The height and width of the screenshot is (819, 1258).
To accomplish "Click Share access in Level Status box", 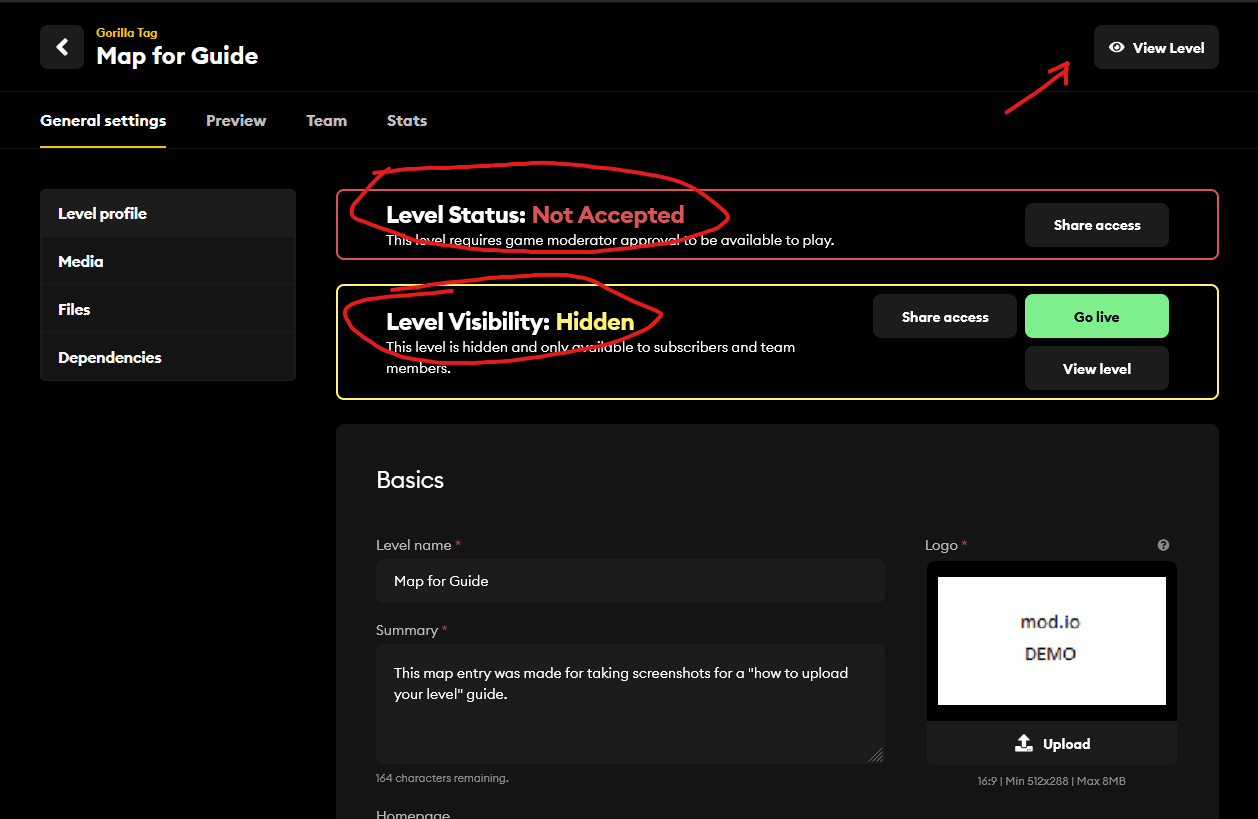I will pyautogui.click(x=1096, y=225).
